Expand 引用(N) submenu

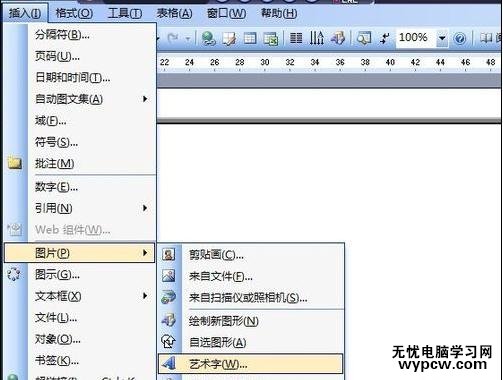[92, 208]
